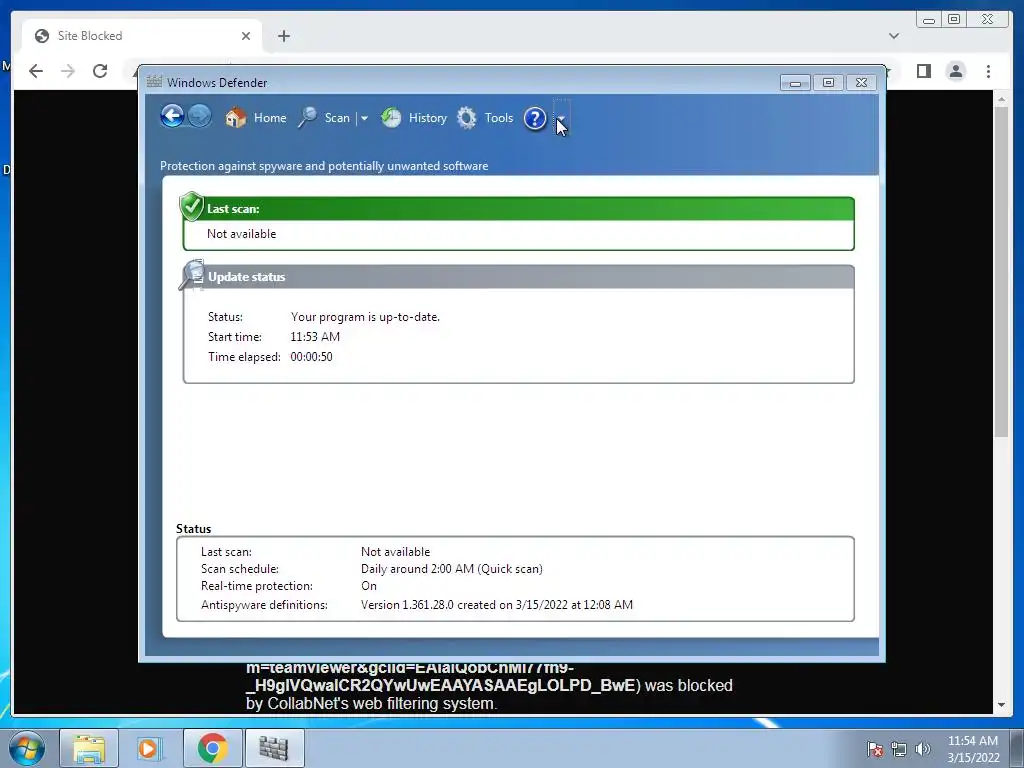Viewport: 1024px width, 768px height.
Task: Click the 'Your program is up-to-date.' status text
Action: pos(365,317)
